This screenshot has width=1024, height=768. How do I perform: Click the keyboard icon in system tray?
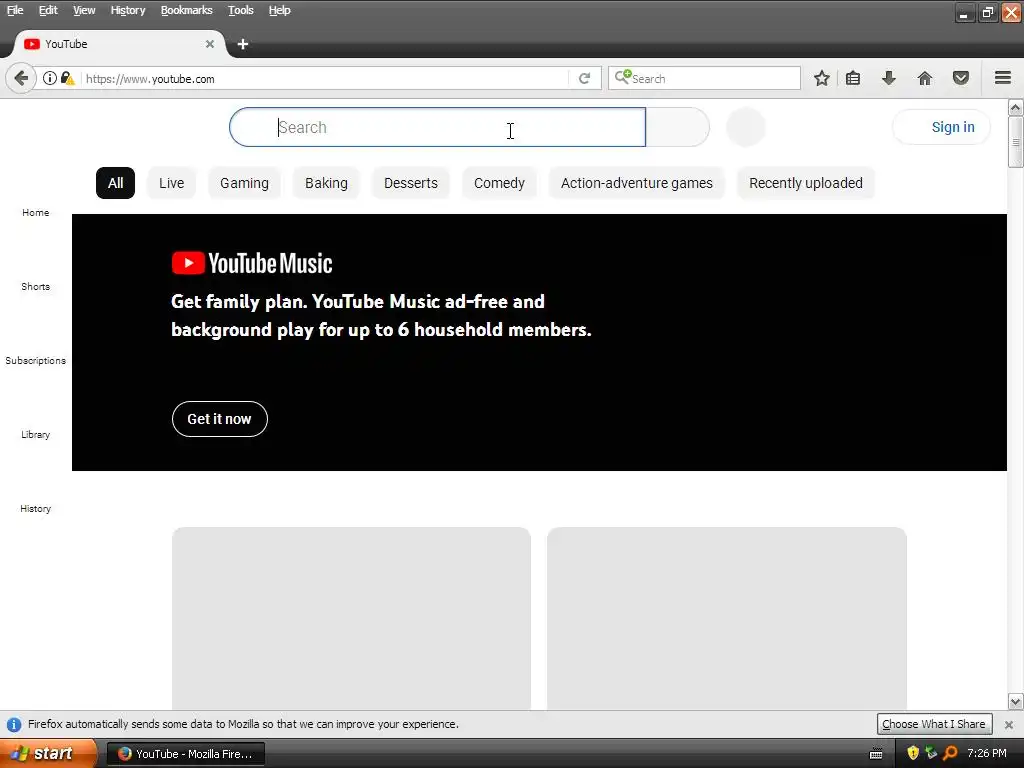876,754
